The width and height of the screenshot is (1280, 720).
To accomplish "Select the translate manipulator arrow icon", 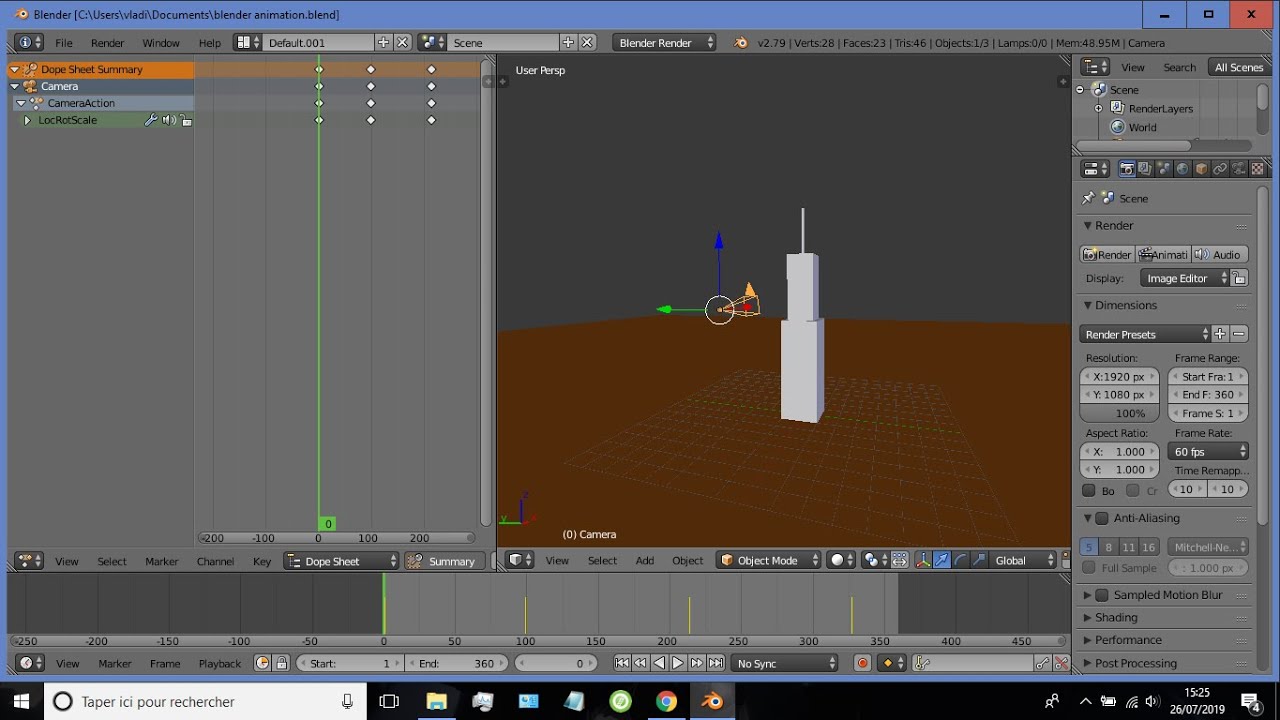I will (942, 560).
